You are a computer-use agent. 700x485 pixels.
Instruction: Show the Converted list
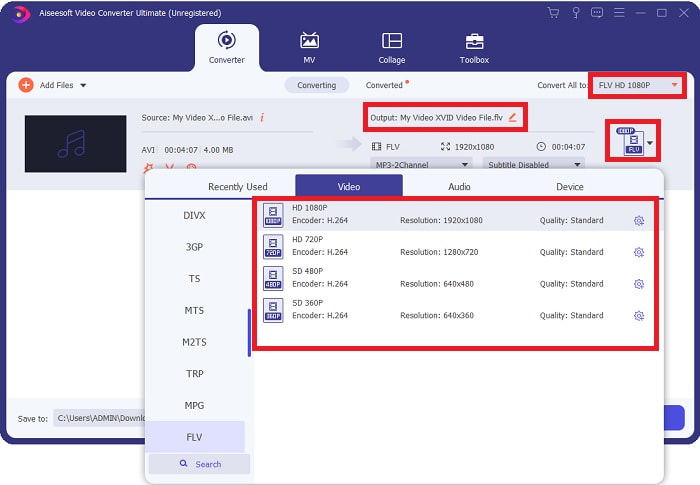pos(384,85)
